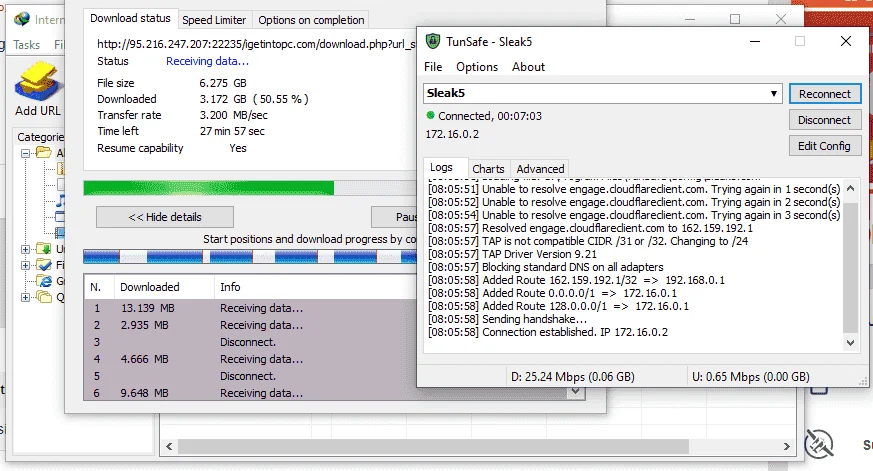The height and width of the screenshot is (471, 873).
Task: Select connection row 3 showing Disconnect
Action: click(x=251, y=342)
